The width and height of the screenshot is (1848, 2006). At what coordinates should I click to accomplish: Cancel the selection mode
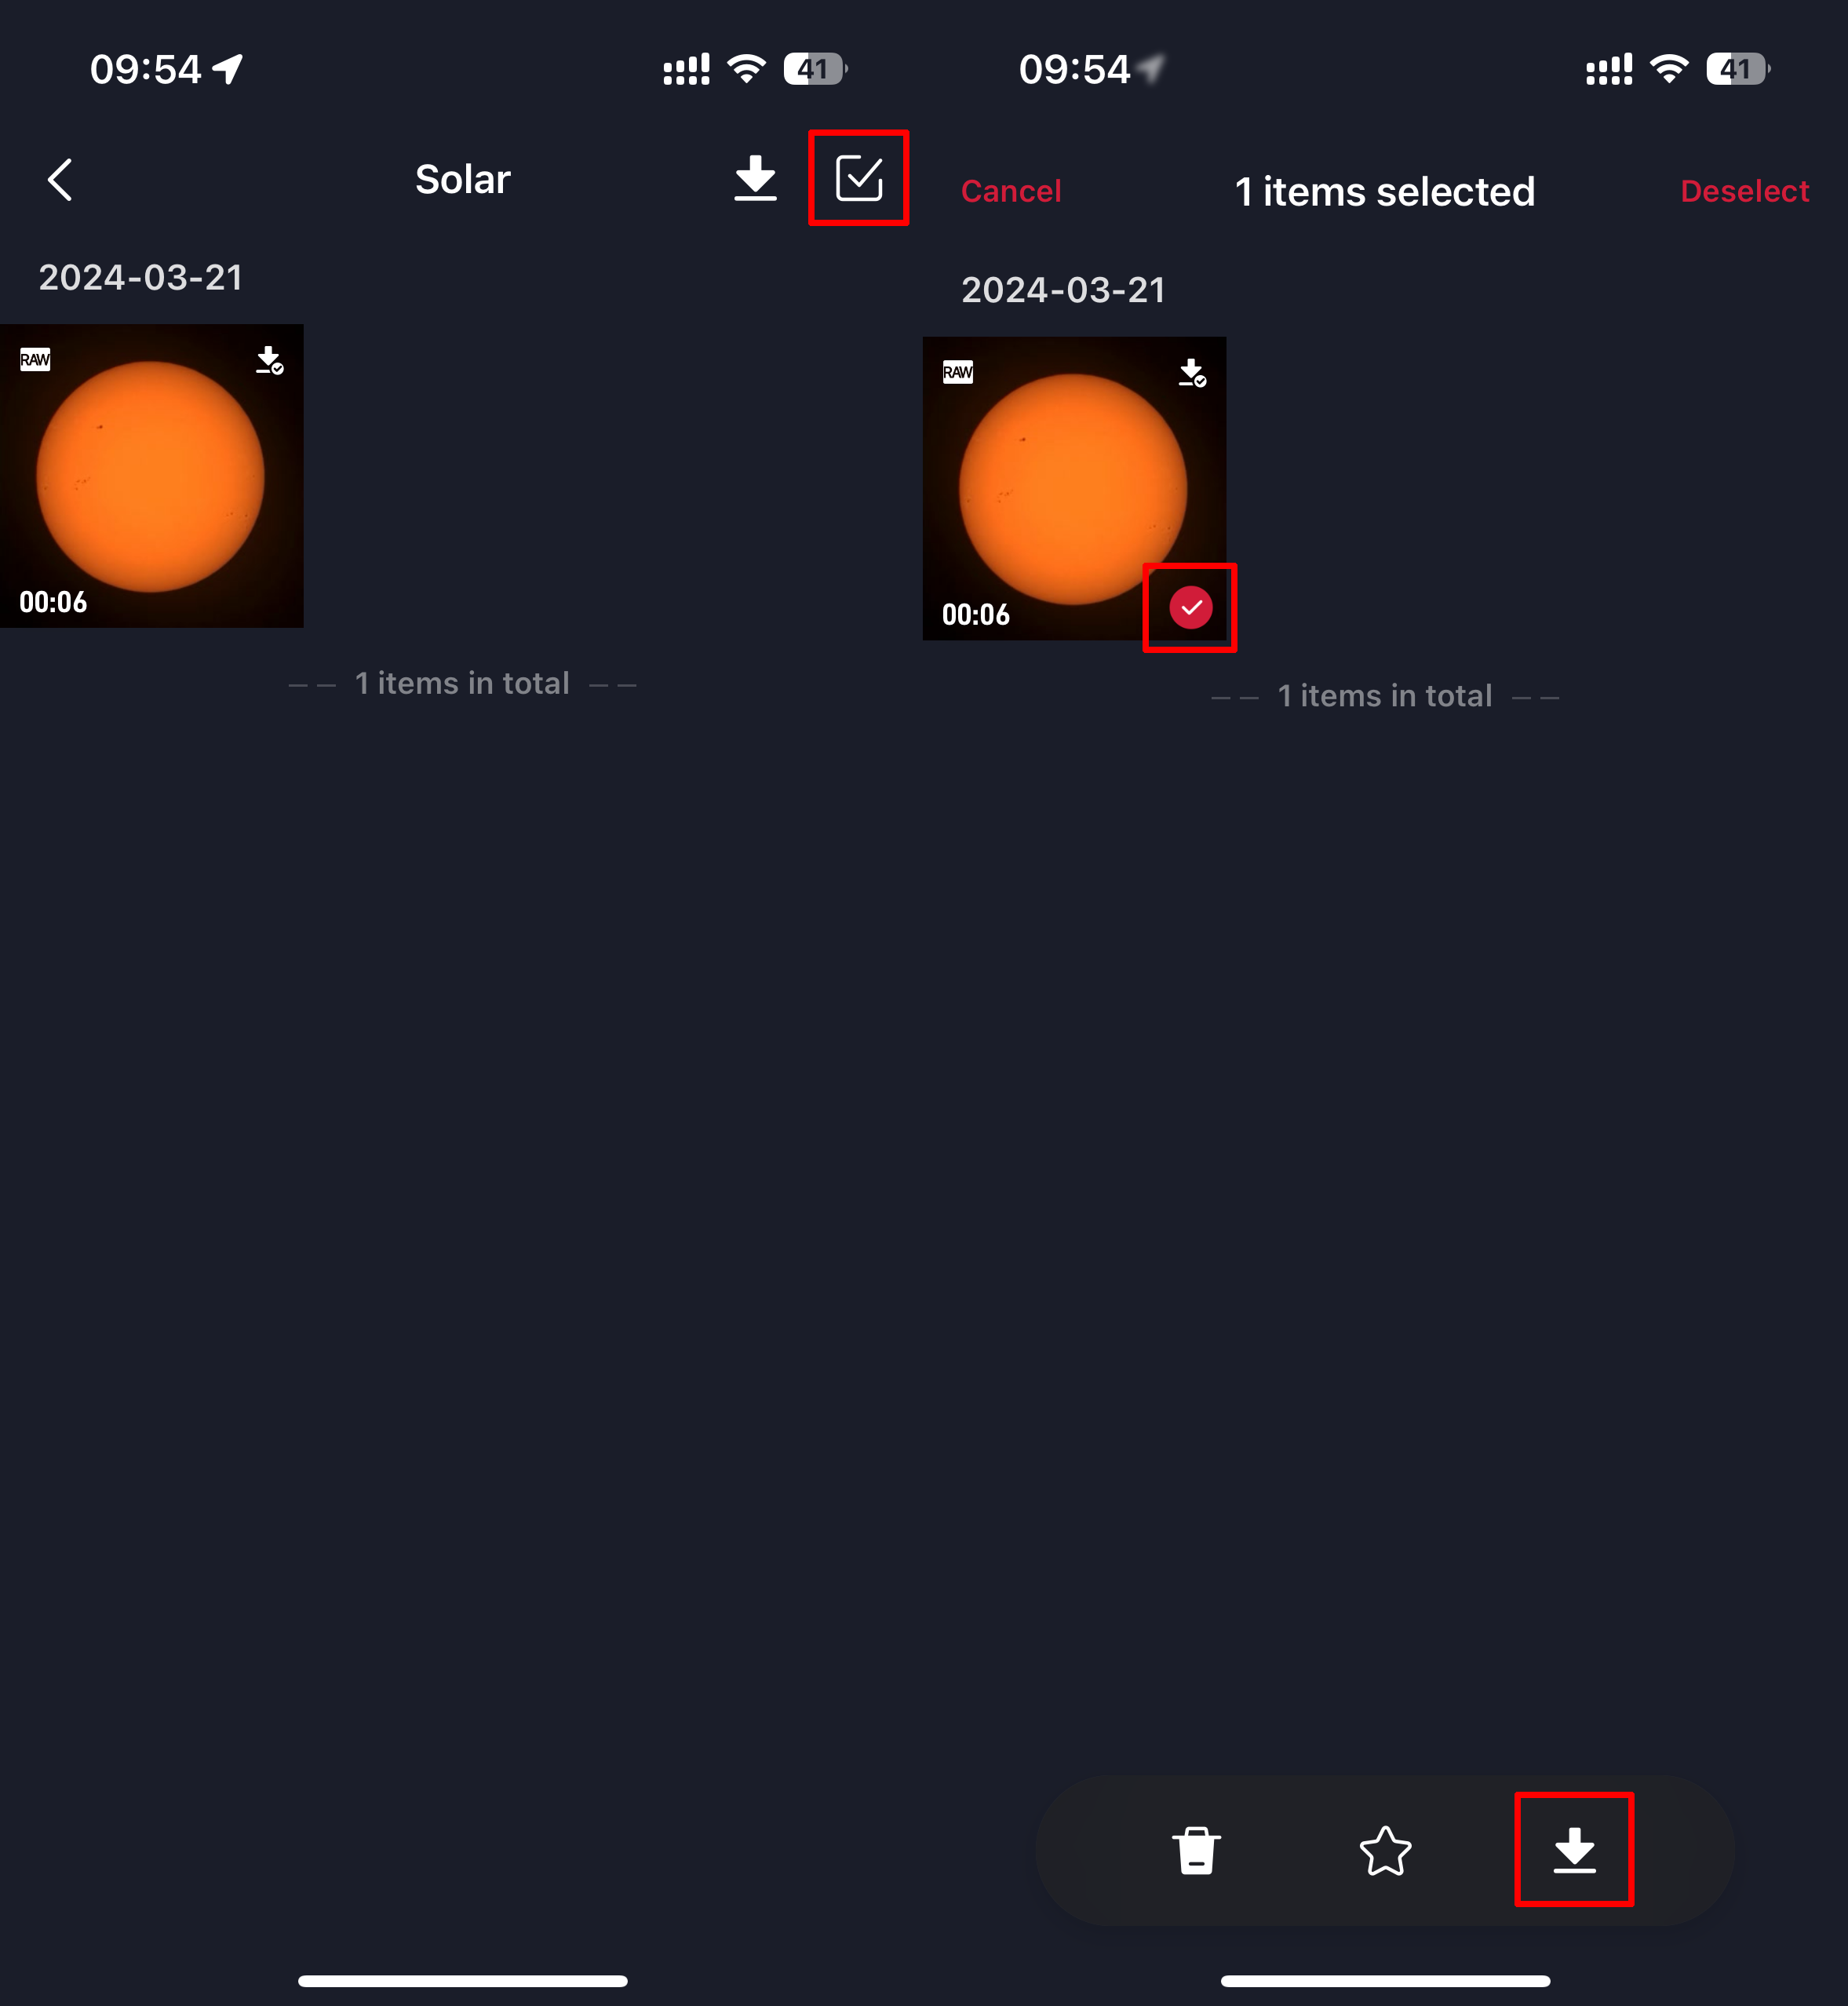[x=1011, y=191]
